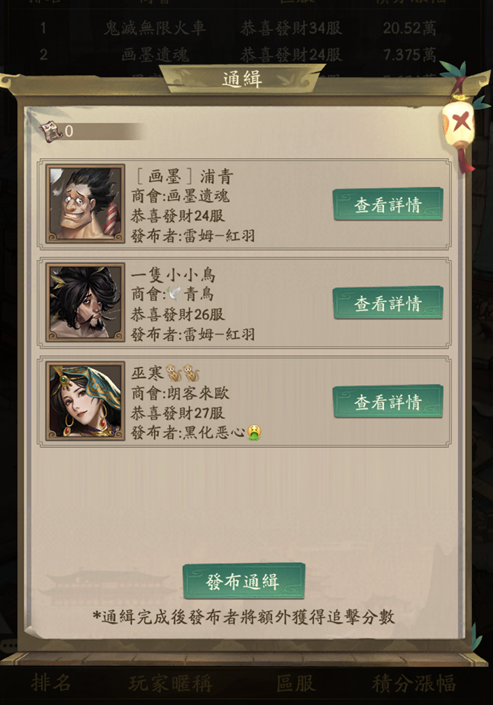Click the 排名 column header
This screenshot has width=493, height=705.
click(51, 683)
